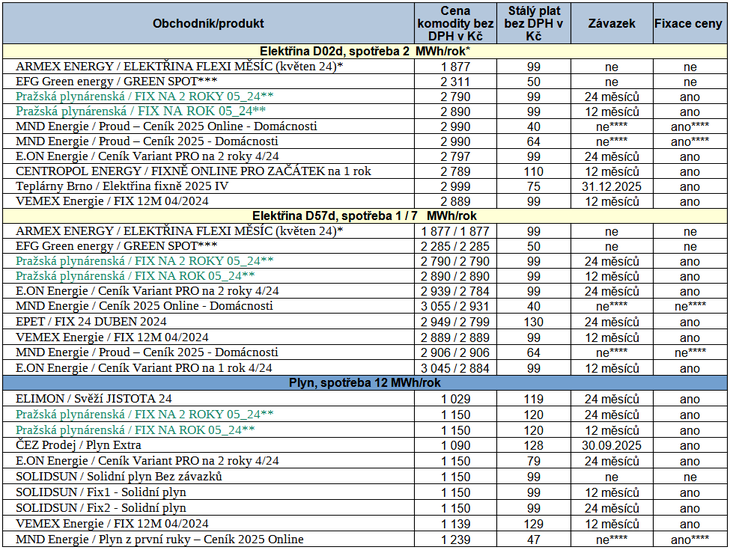Select the price cell '2 999'

coord(455,186)
